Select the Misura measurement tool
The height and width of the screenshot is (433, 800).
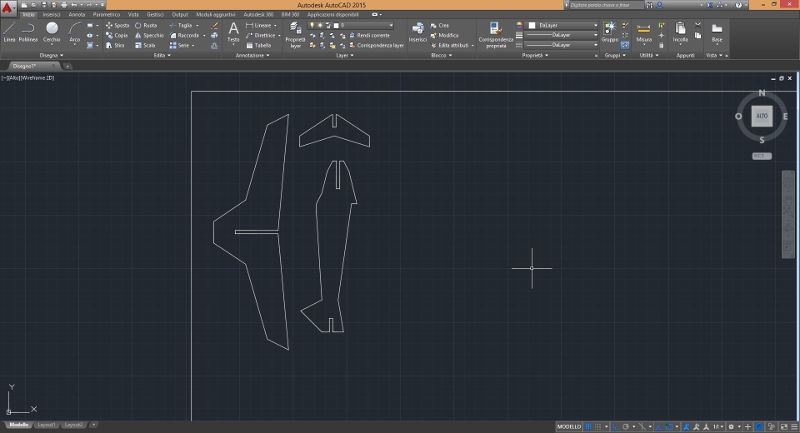[x=644, y=31]
